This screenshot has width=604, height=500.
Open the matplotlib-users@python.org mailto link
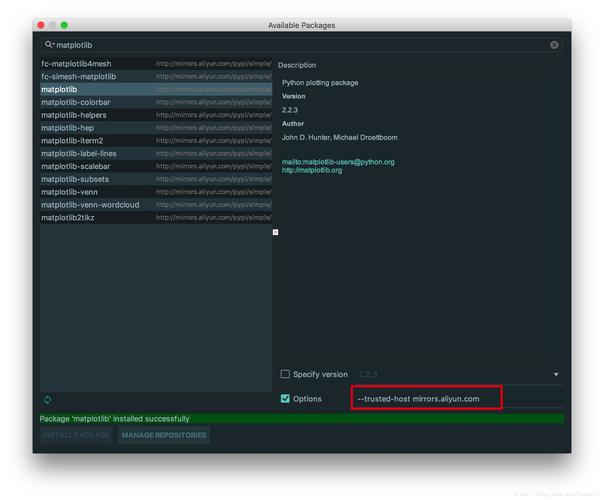338,162
